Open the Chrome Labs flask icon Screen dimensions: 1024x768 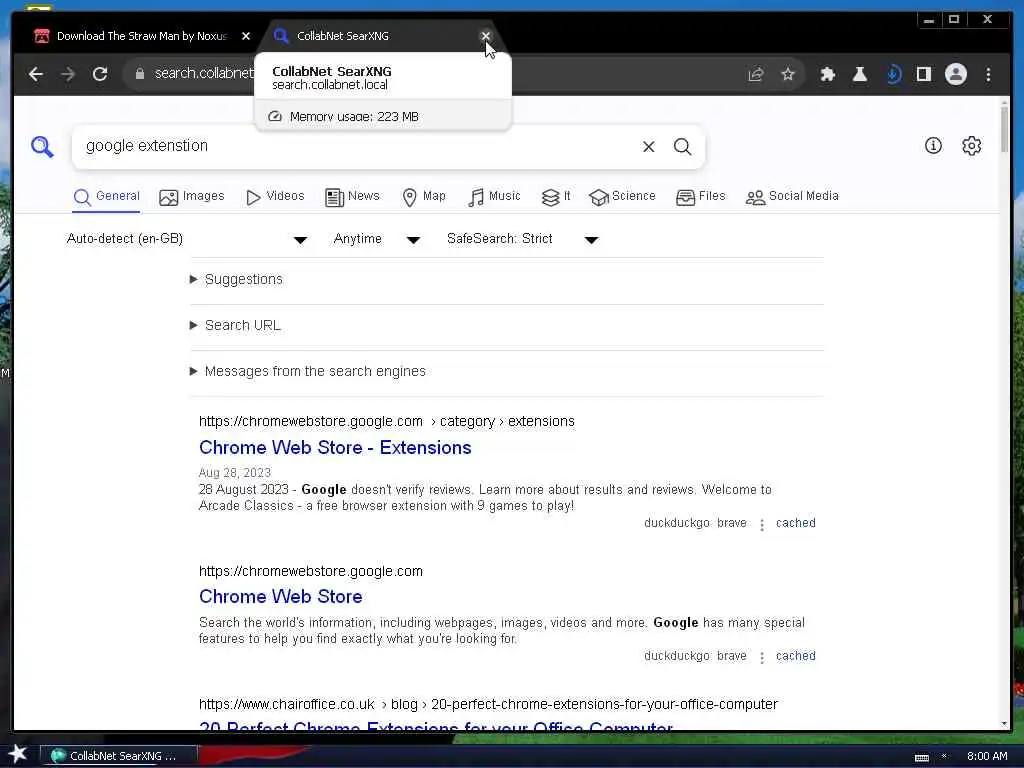[x=860, y=74]
